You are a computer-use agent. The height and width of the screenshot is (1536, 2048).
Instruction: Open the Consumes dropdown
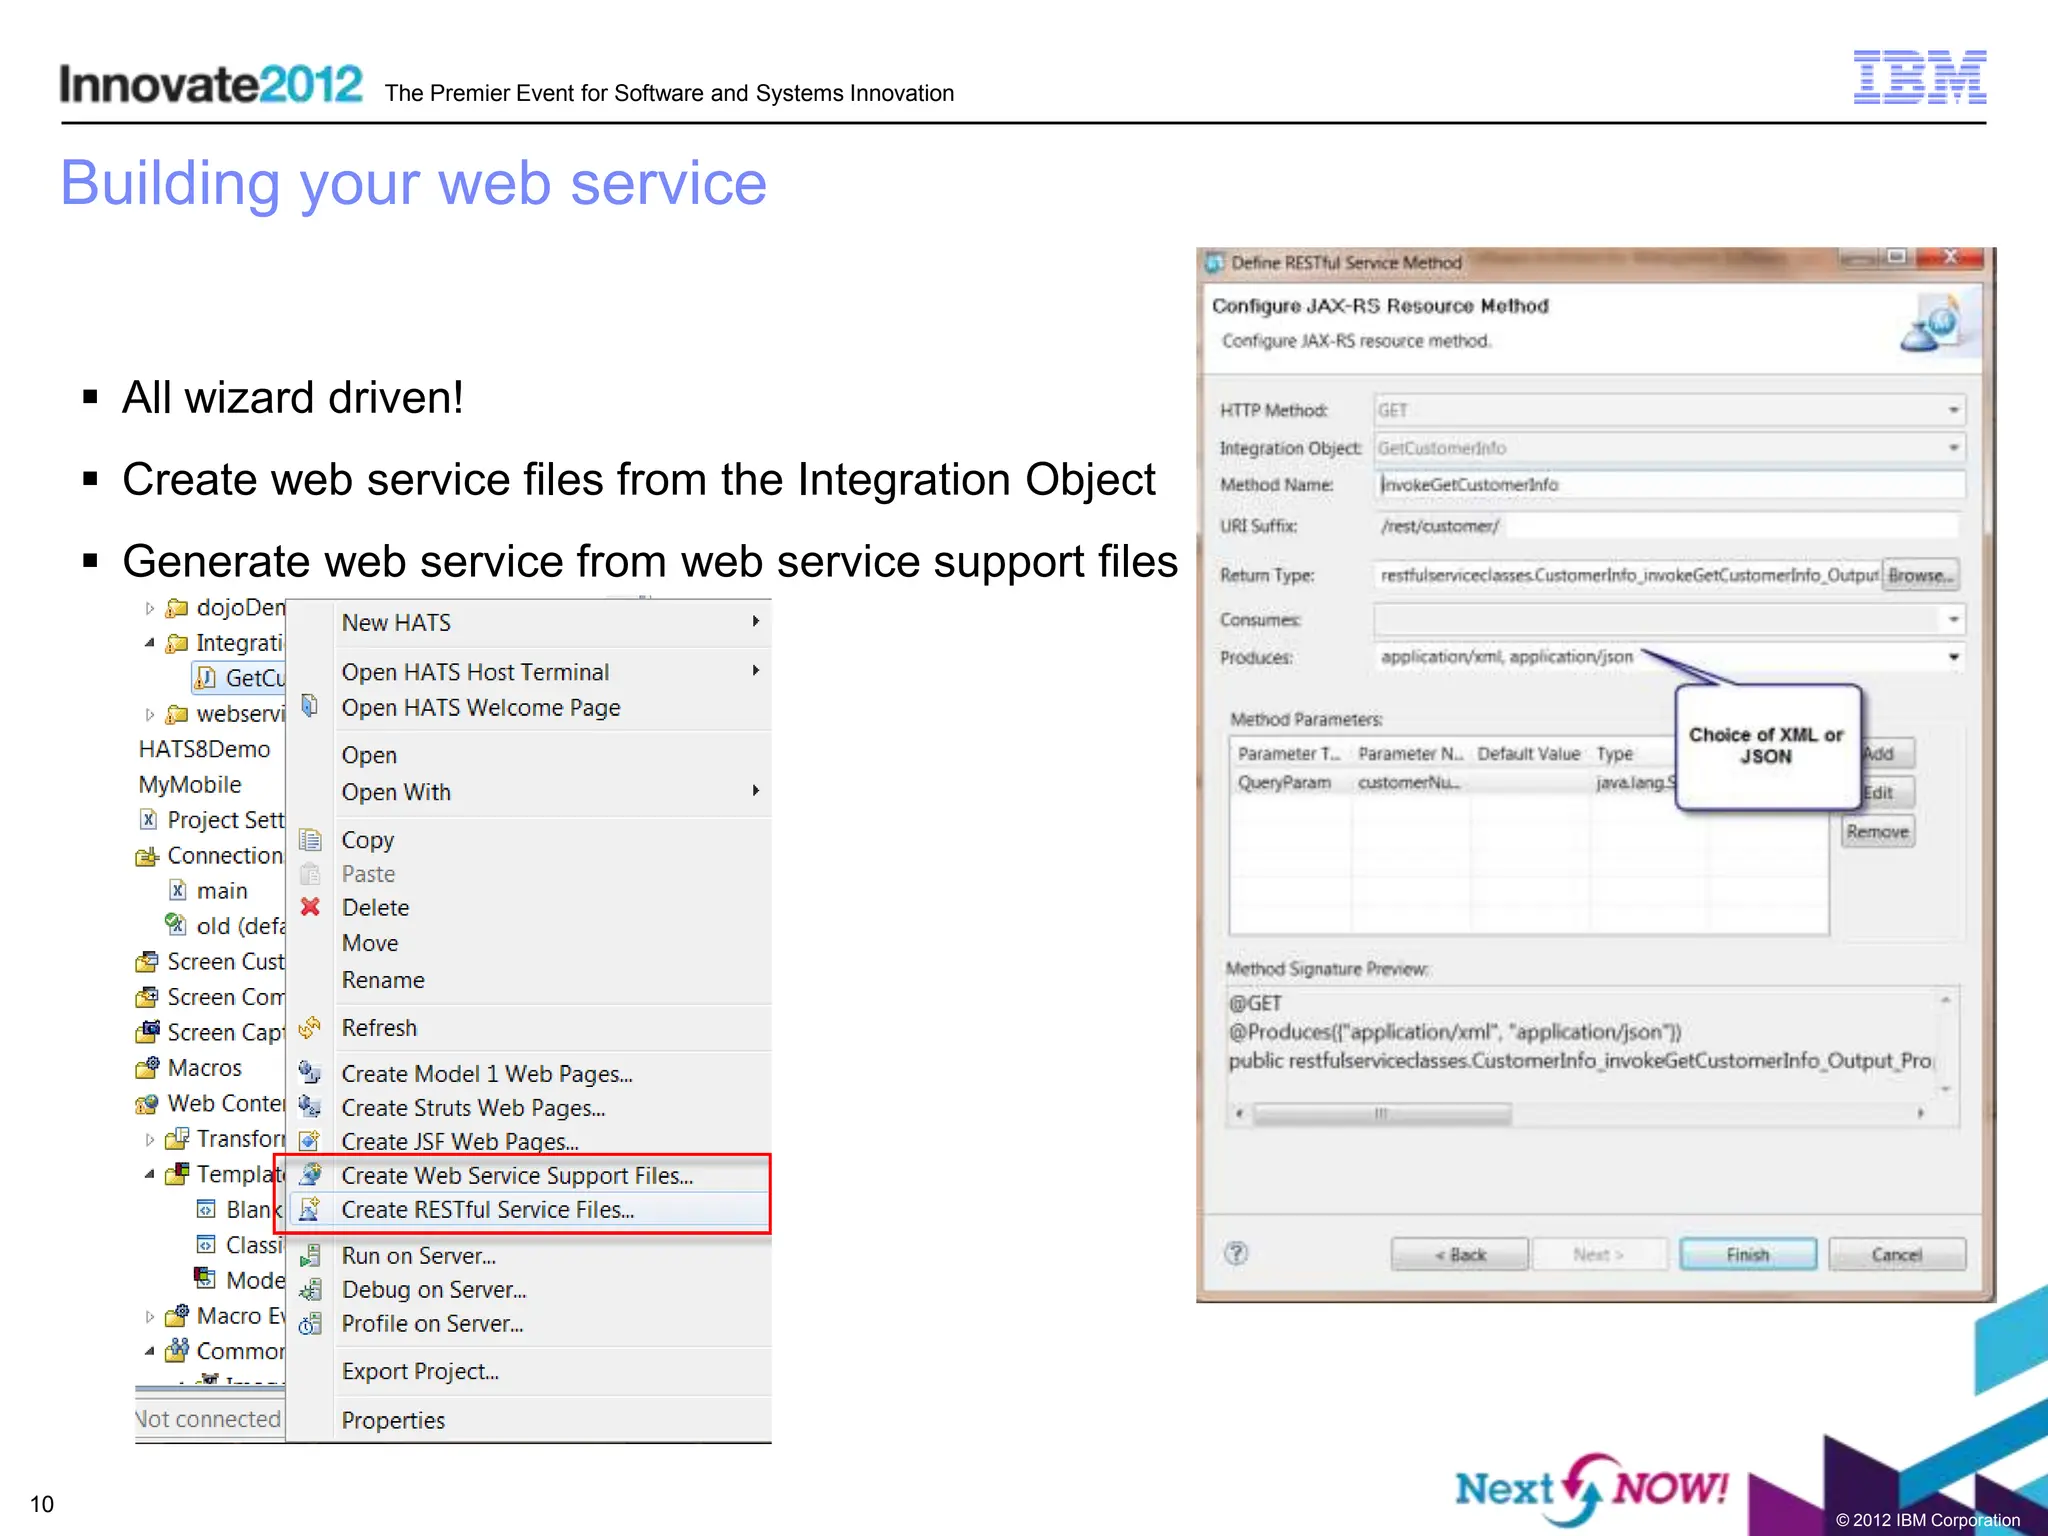pos(1953,619)
